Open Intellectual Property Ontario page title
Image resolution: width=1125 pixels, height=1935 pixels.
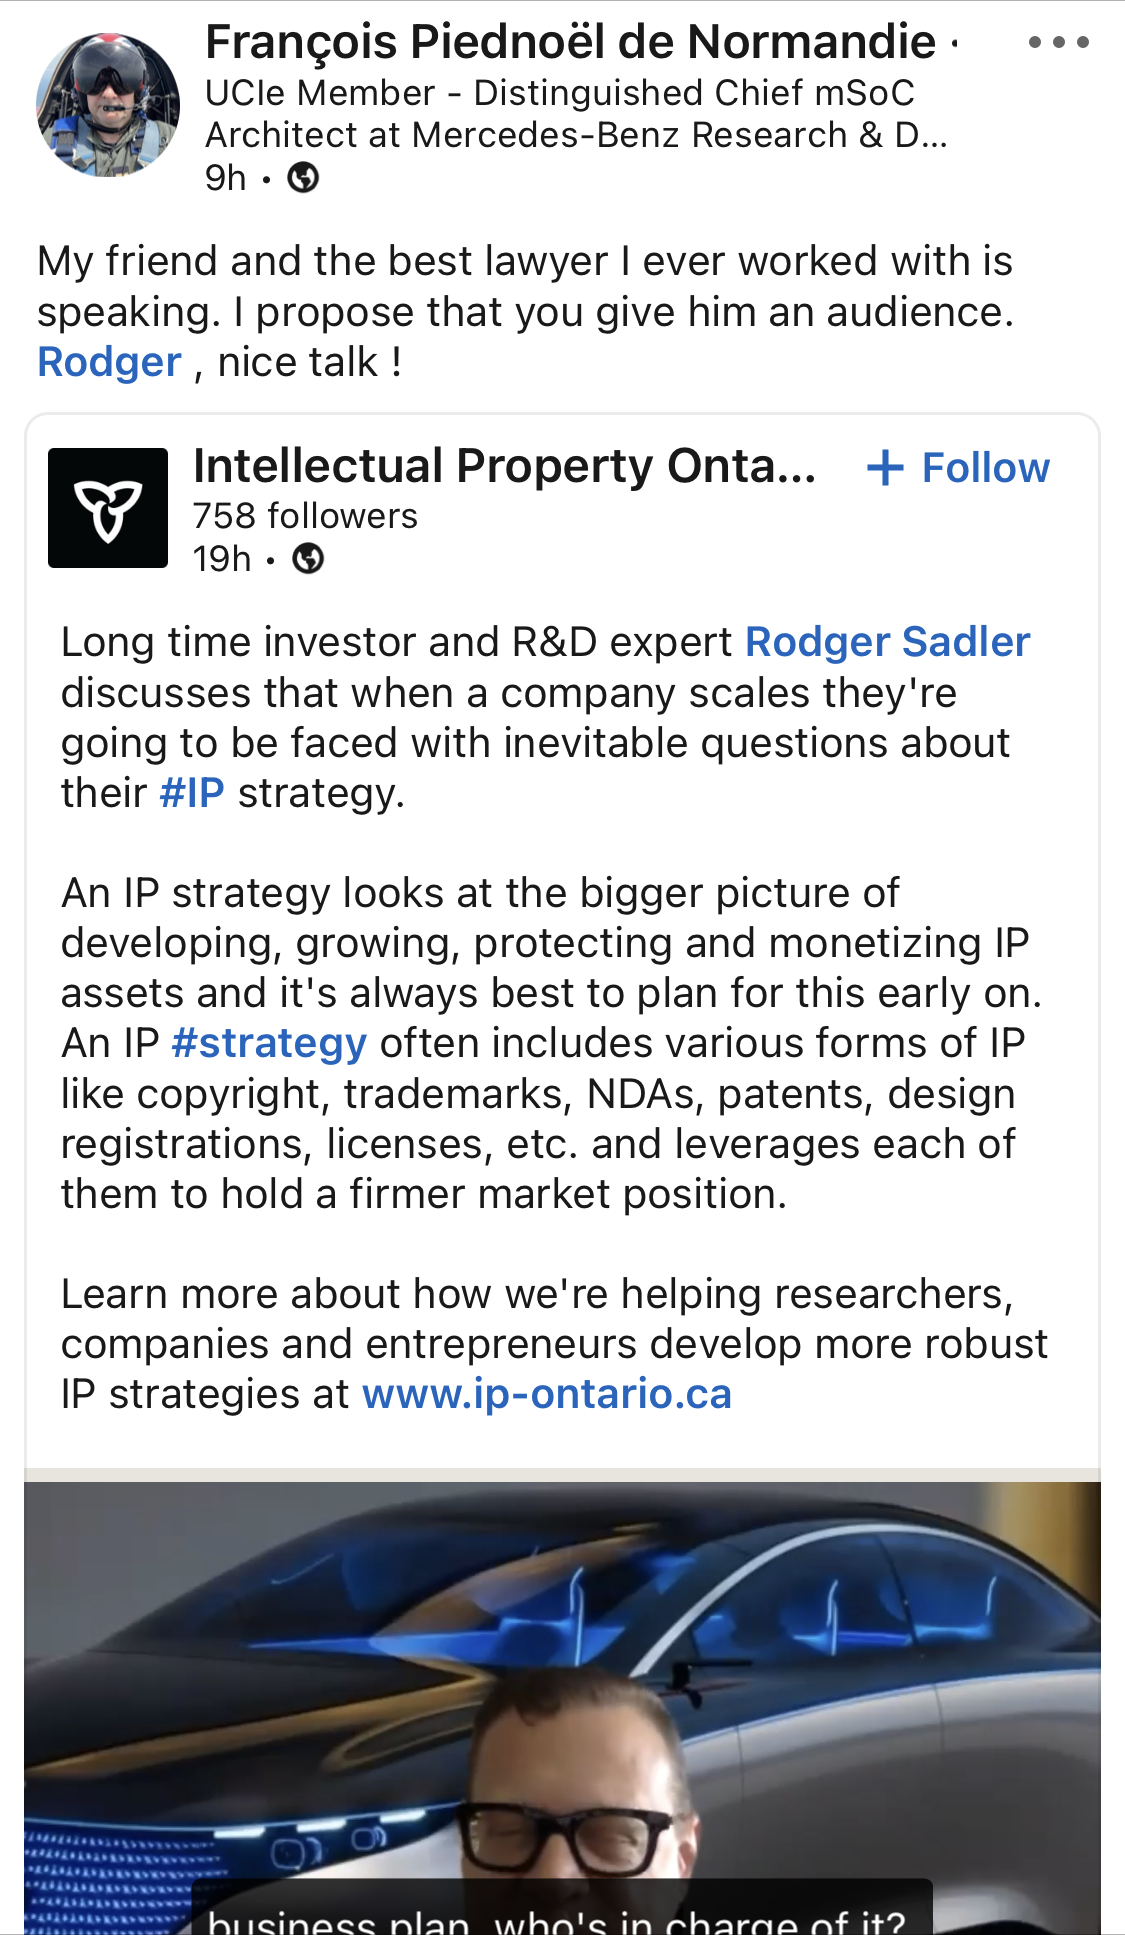(505, 466)
